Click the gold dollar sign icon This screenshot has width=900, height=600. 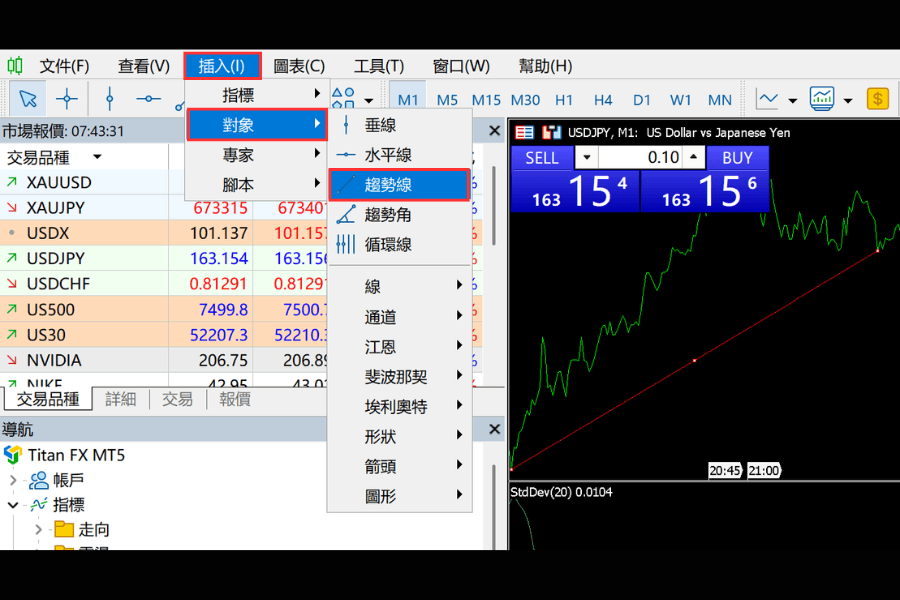point(878,99)
